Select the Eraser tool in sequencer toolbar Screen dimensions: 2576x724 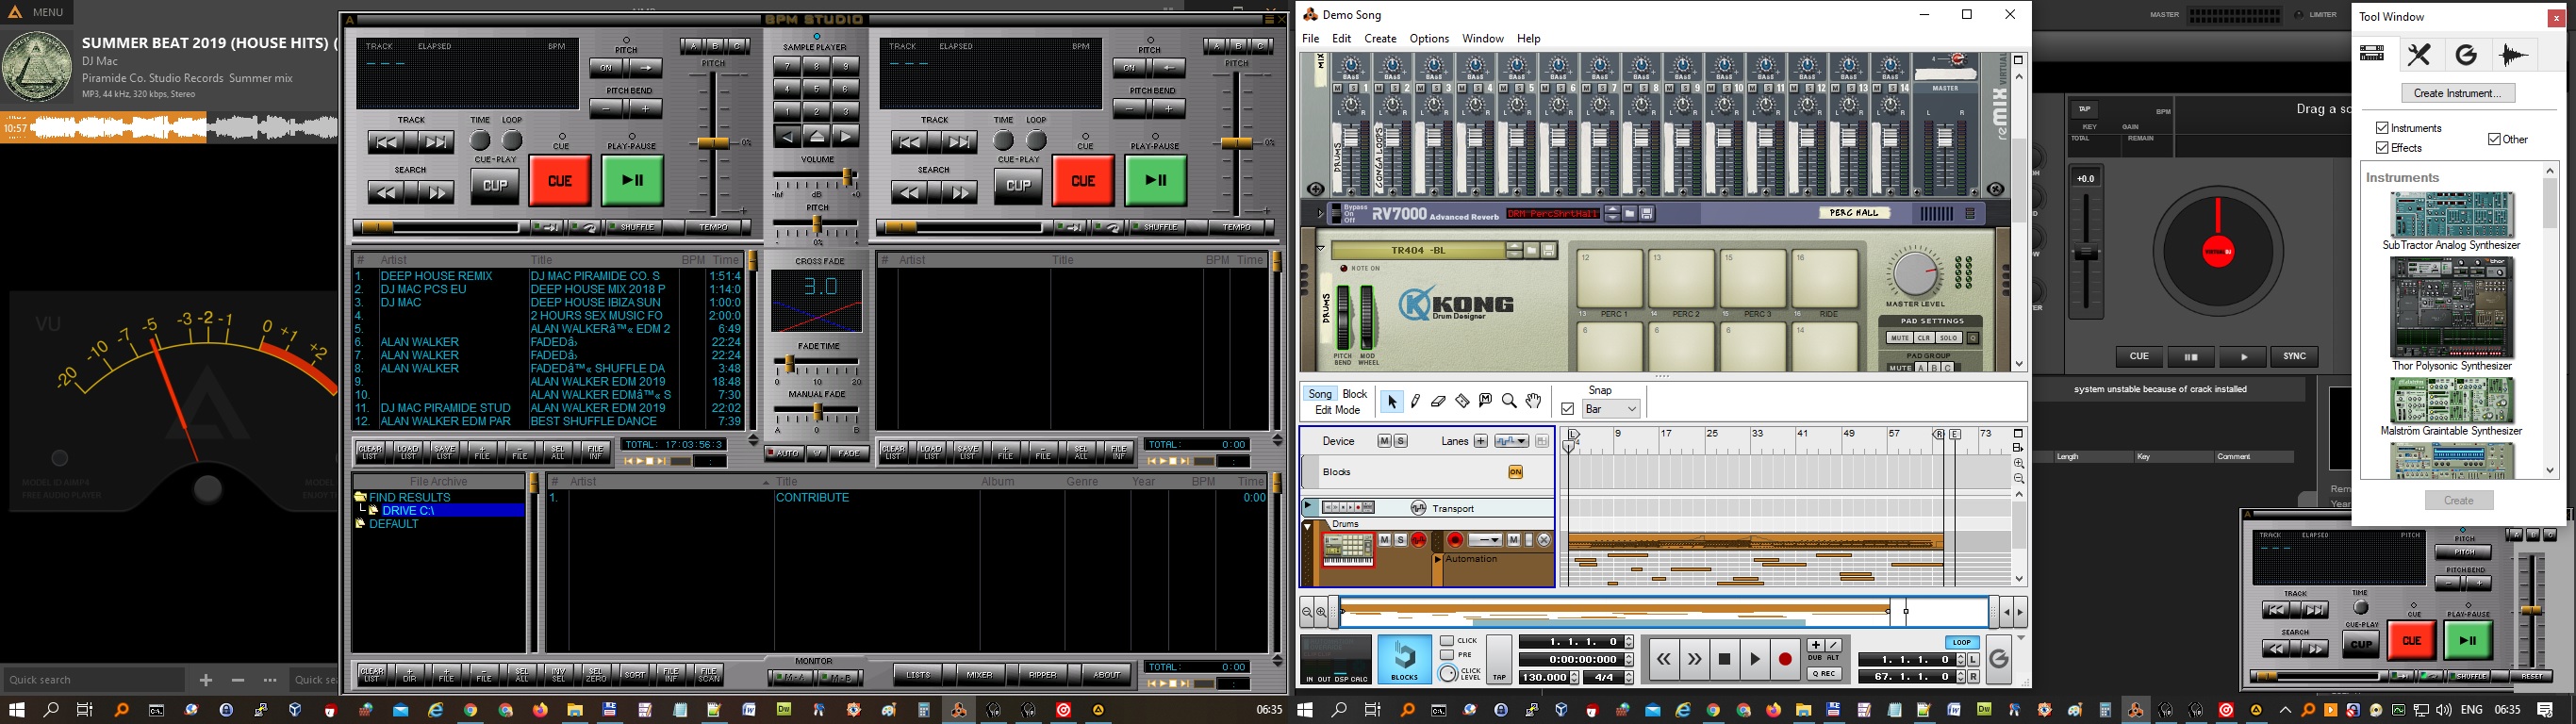(x=1439, y=402)
